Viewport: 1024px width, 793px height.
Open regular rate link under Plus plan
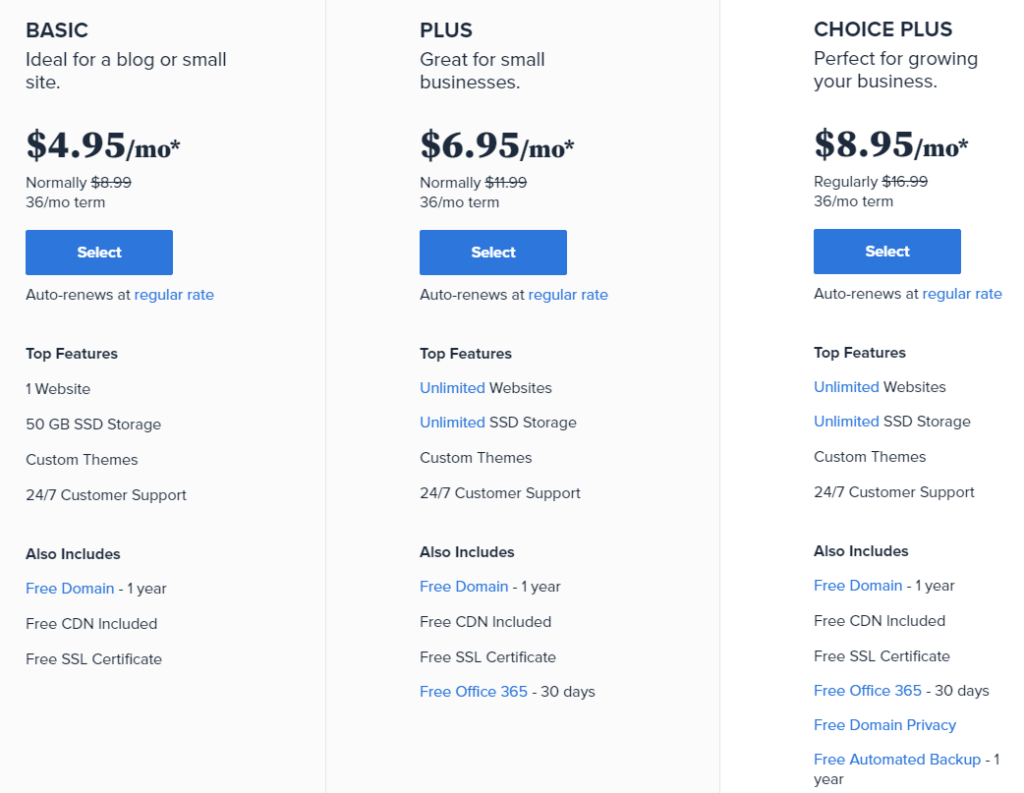point(568,295)
